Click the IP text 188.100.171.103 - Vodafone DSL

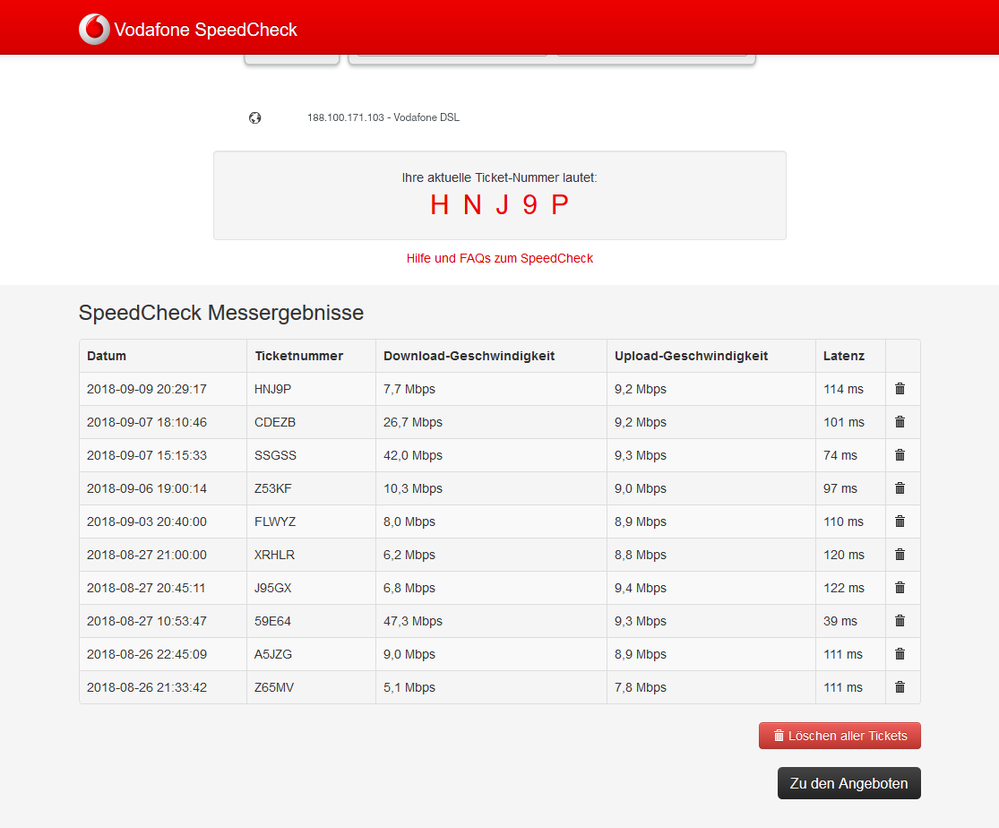[384, 117]
